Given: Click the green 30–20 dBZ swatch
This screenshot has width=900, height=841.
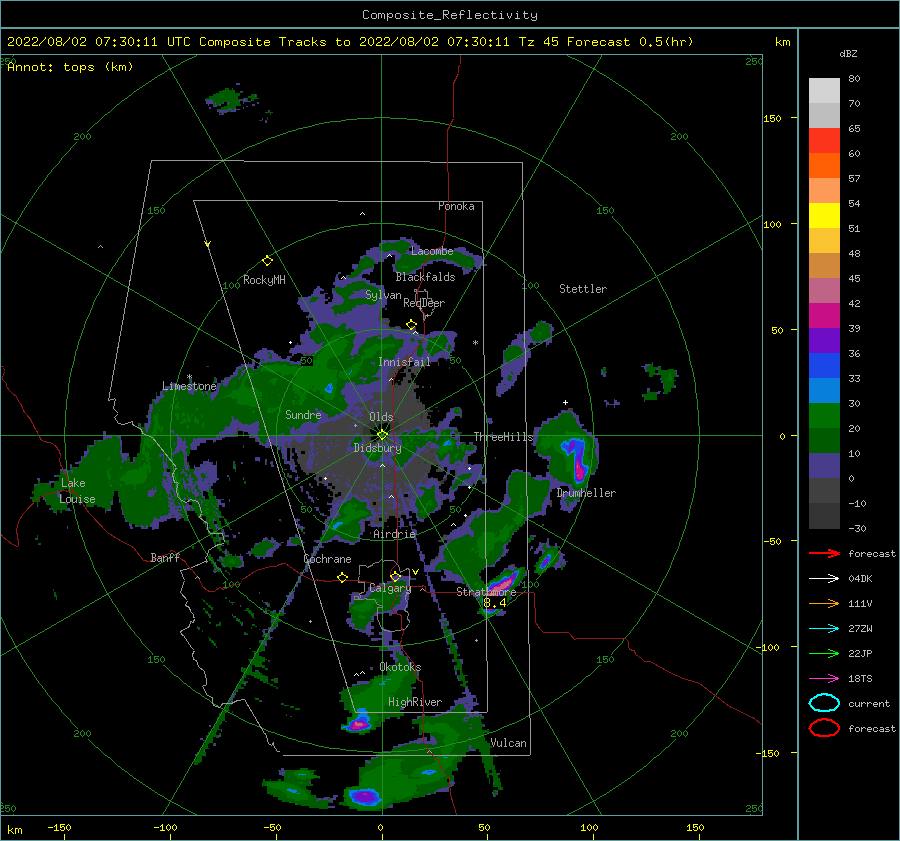Looking at the screenshot, I should 824,415.
